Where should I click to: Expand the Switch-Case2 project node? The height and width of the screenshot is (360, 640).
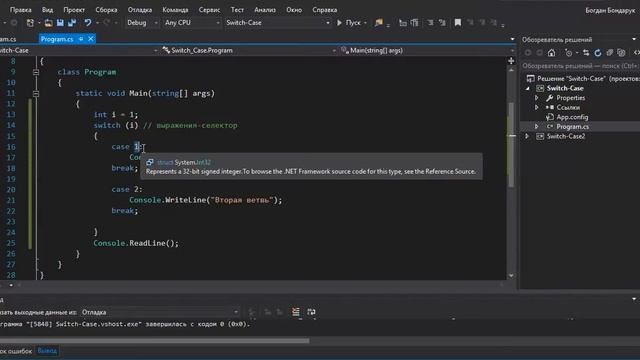point(527,136)
